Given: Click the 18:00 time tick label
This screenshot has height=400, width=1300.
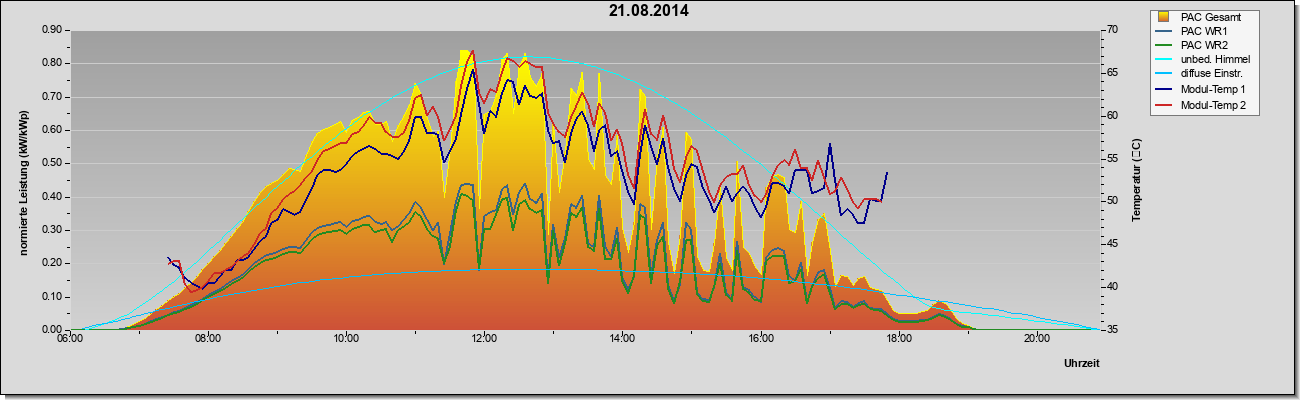Looking at the screenshot, I should coord(899,339).
